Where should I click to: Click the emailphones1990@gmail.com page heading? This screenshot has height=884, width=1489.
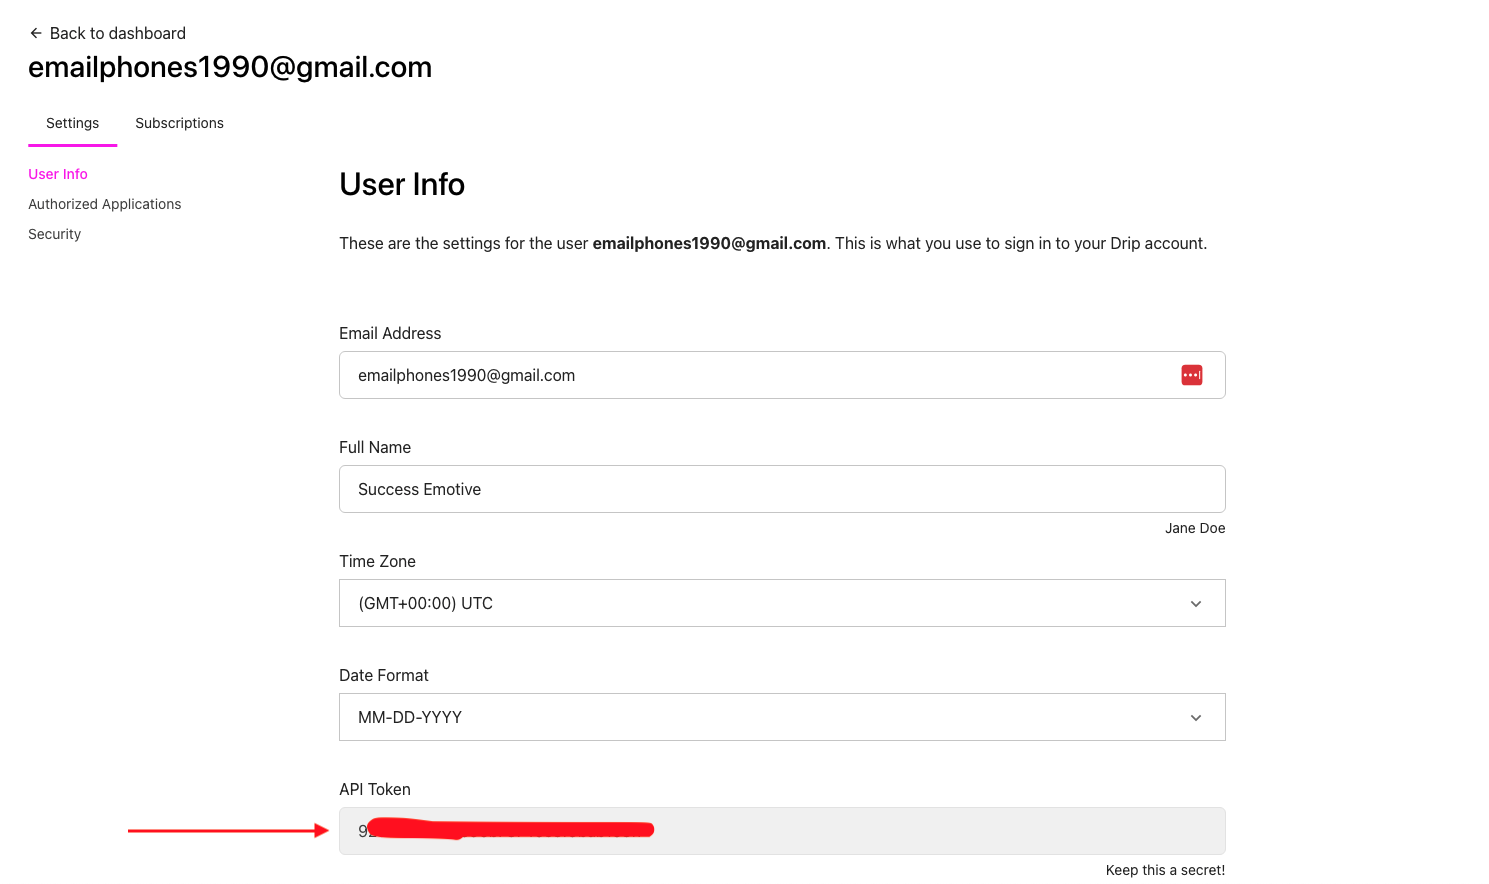[x=230, y=66]
